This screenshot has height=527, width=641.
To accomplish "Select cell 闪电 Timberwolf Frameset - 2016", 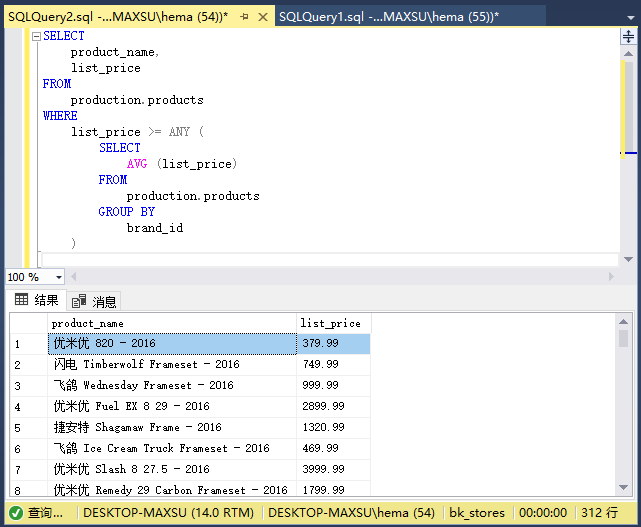I will tap(172, 365).
